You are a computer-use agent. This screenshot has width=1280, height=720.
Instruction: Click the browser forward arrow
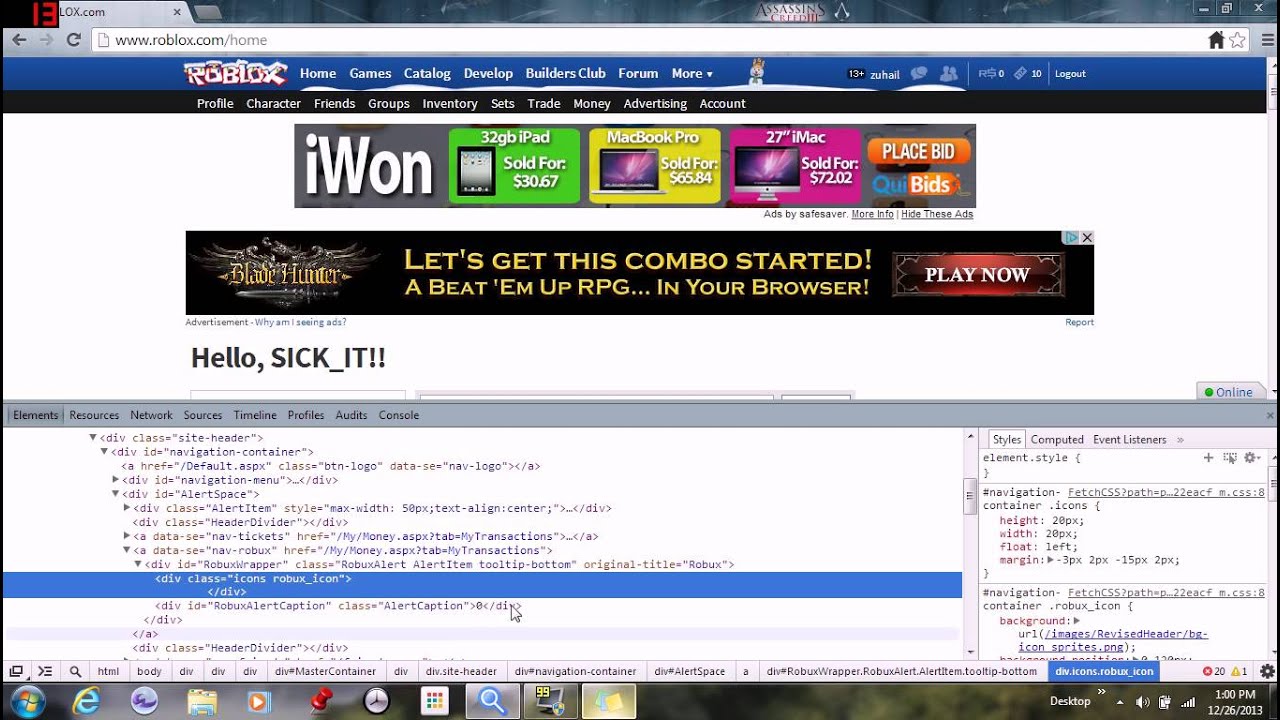46,40
